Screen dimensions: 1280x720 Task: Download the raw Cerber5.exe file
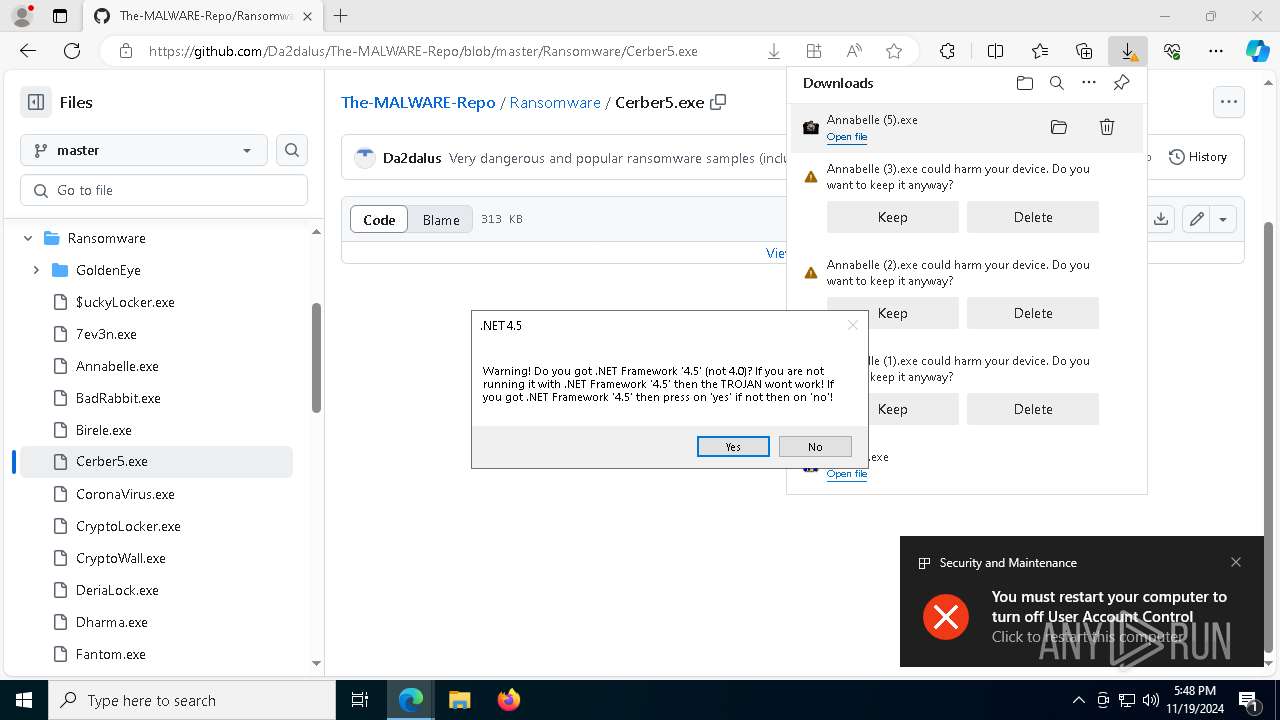(1161, 219)
